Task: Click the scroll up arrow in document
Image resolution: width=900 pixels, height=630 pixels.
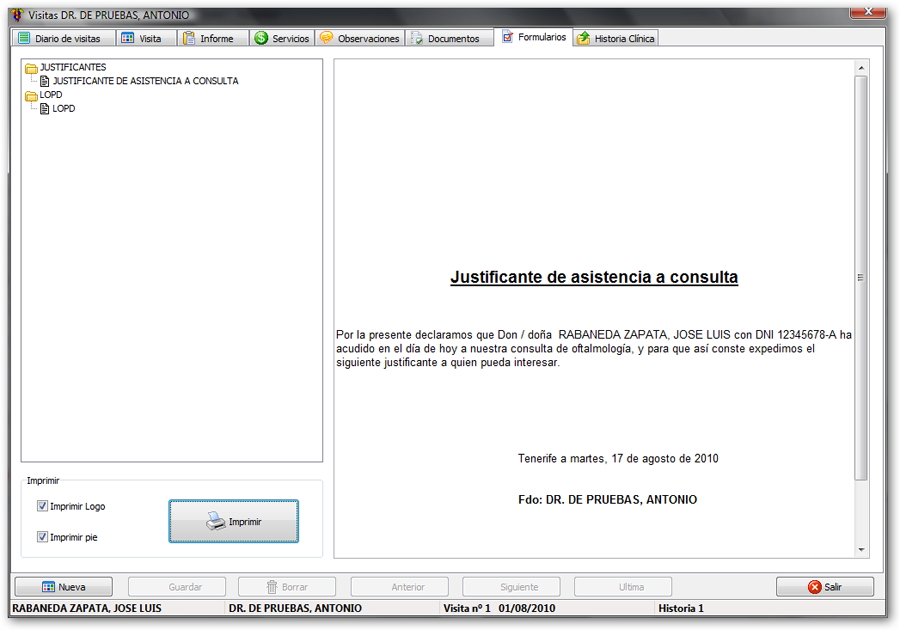Action: [861, 68]
